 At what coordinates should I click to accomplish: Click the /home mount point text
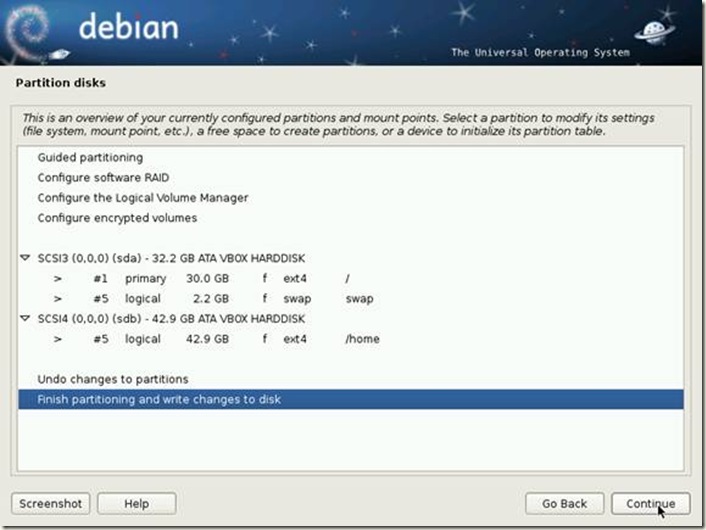coord(362,339)
